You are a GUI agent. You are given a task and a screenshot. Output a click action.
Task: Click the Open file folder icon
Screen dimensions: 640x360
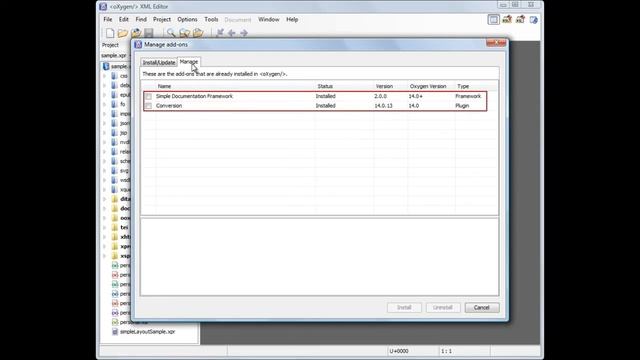point(122,33)
